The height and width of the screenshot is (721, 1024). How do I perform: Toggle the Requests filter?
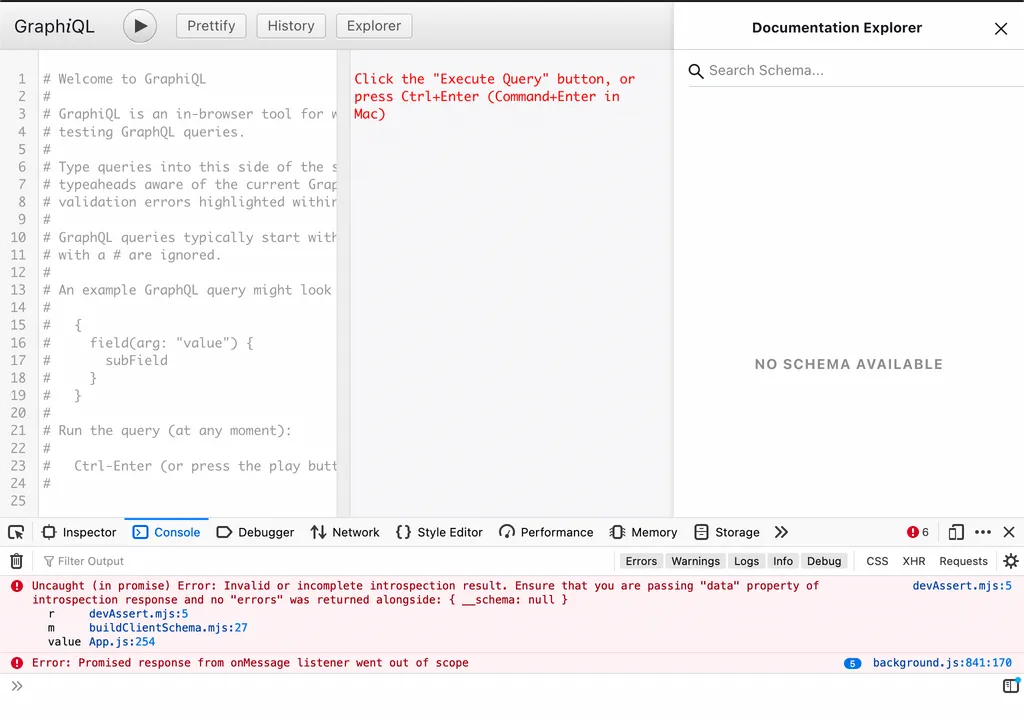[x=963, y=561]
